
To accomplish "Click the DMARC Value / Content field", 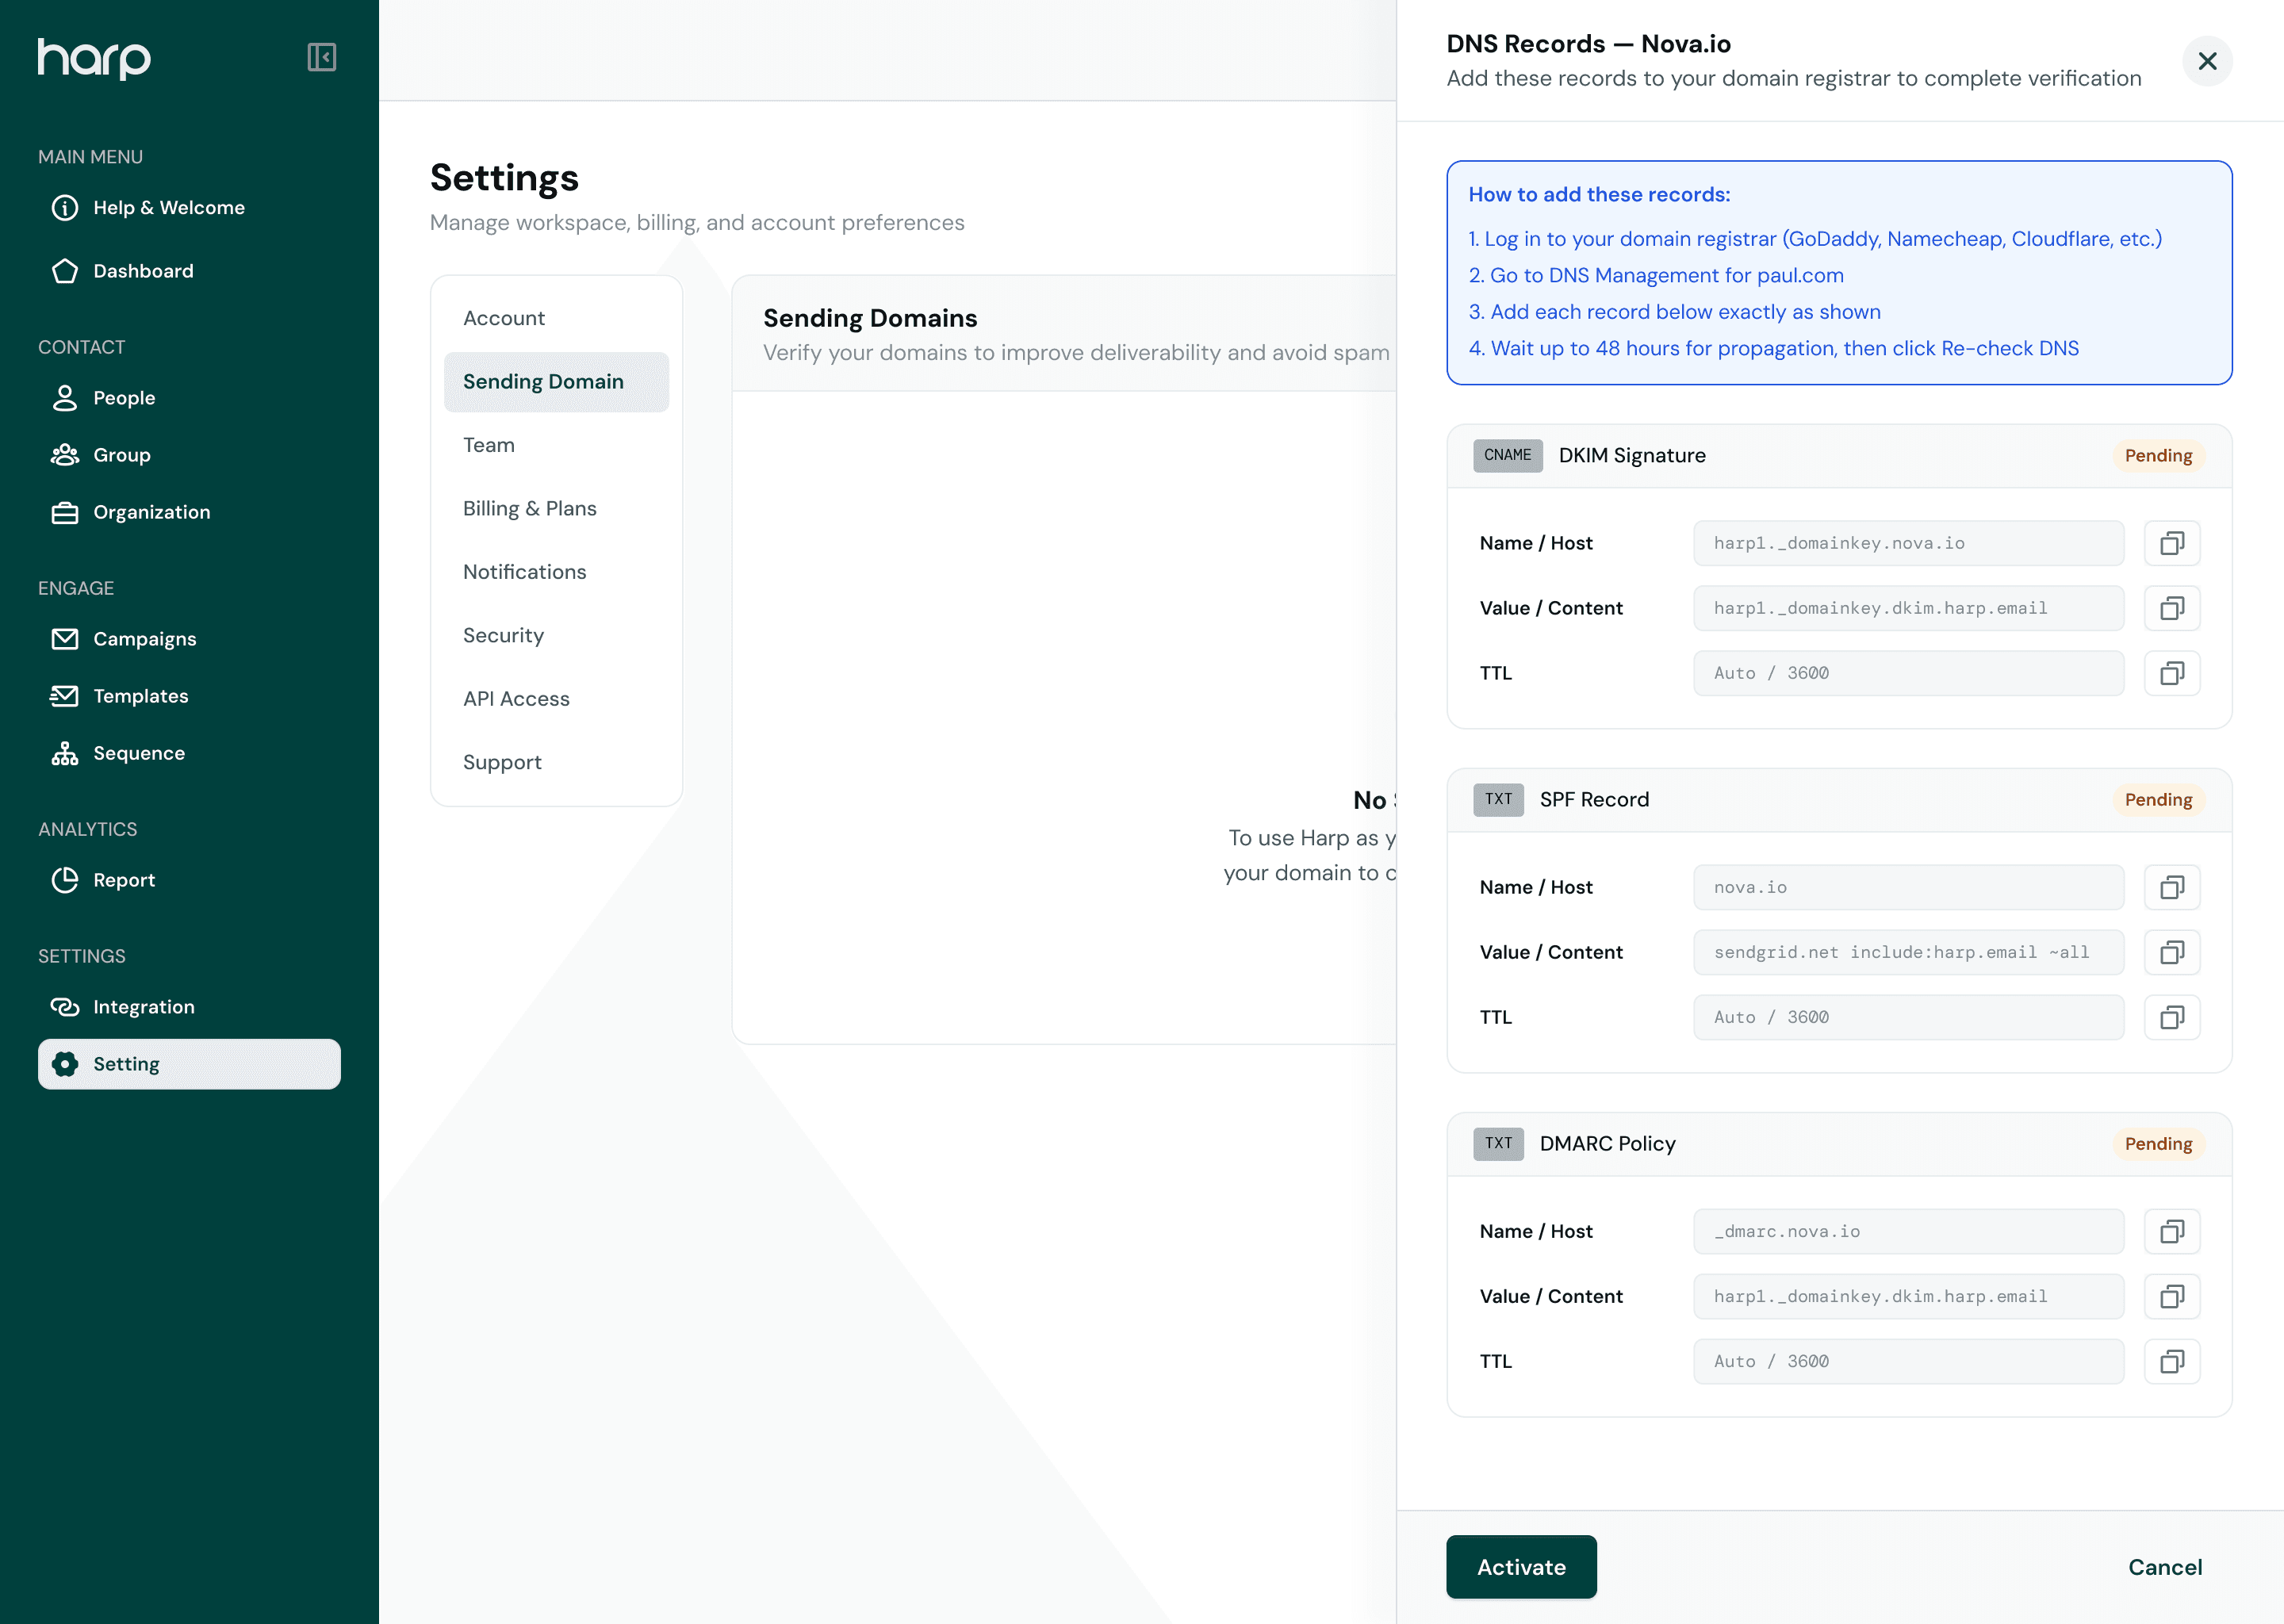I will [x=1908, y=1296].
